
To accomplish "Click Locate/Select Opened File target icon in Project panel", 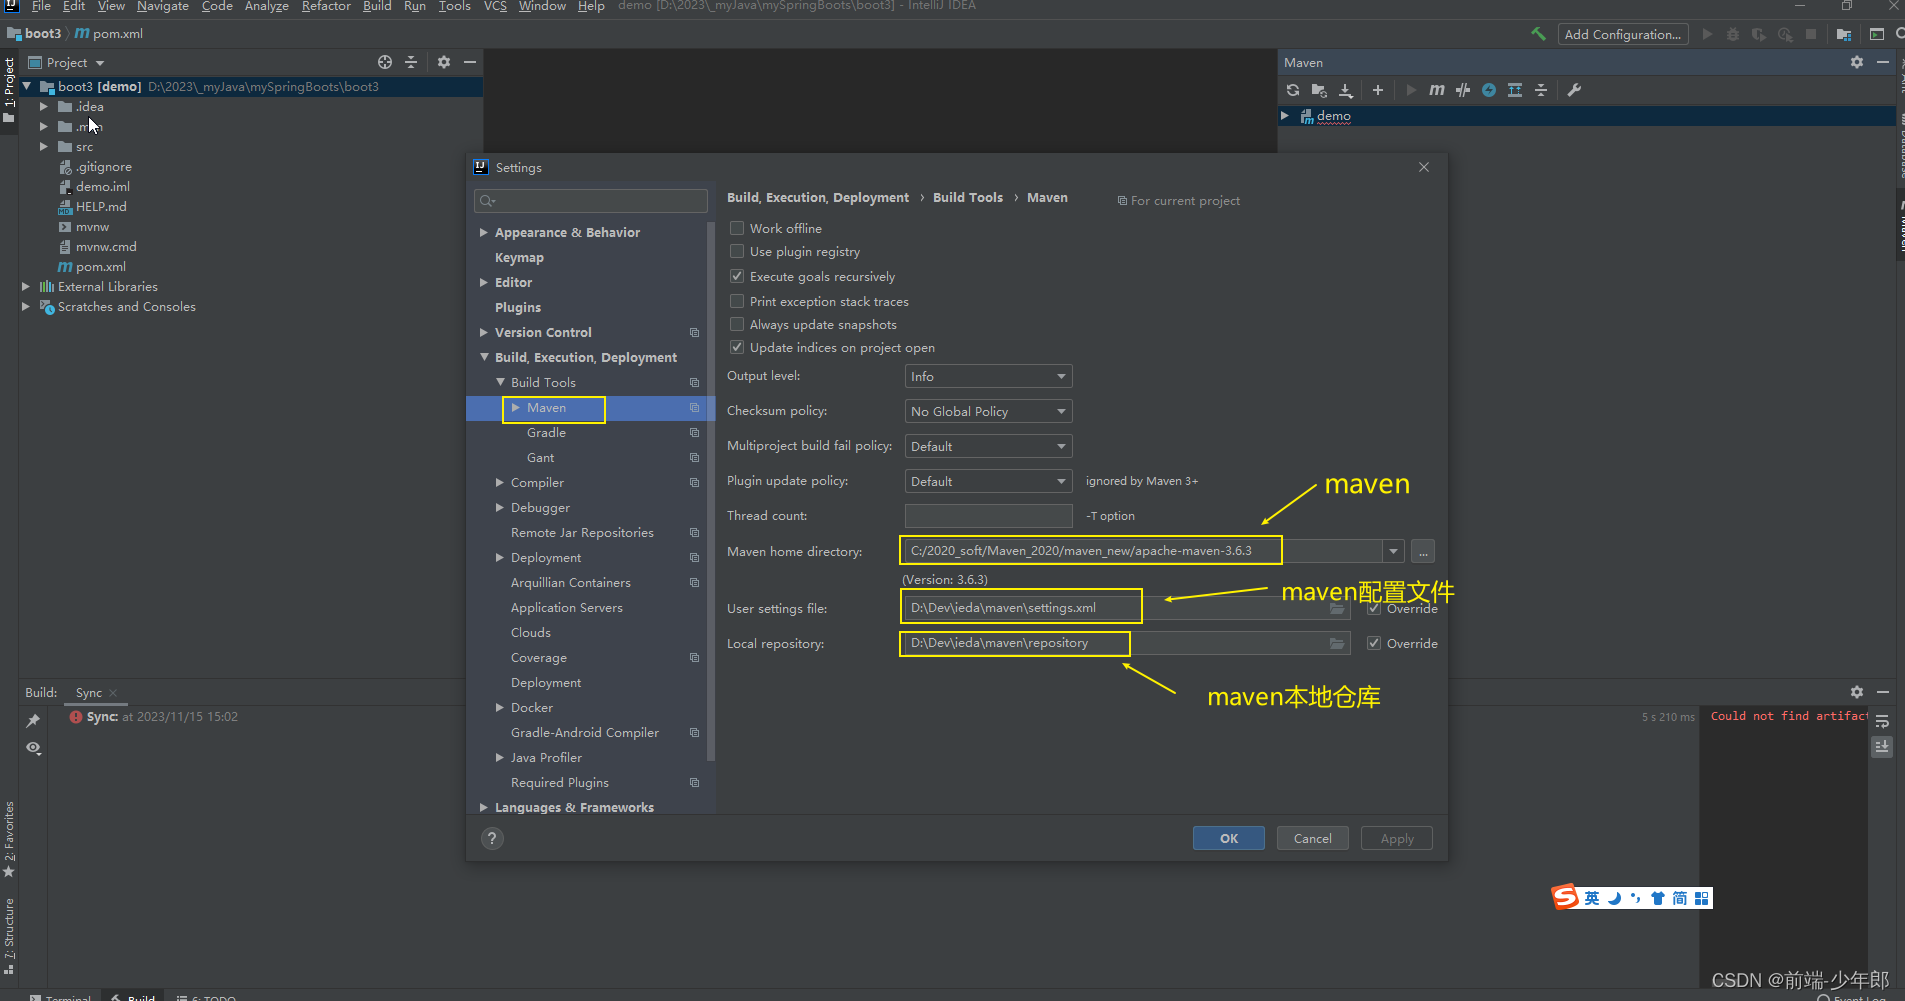I will [x=385, y=62].
